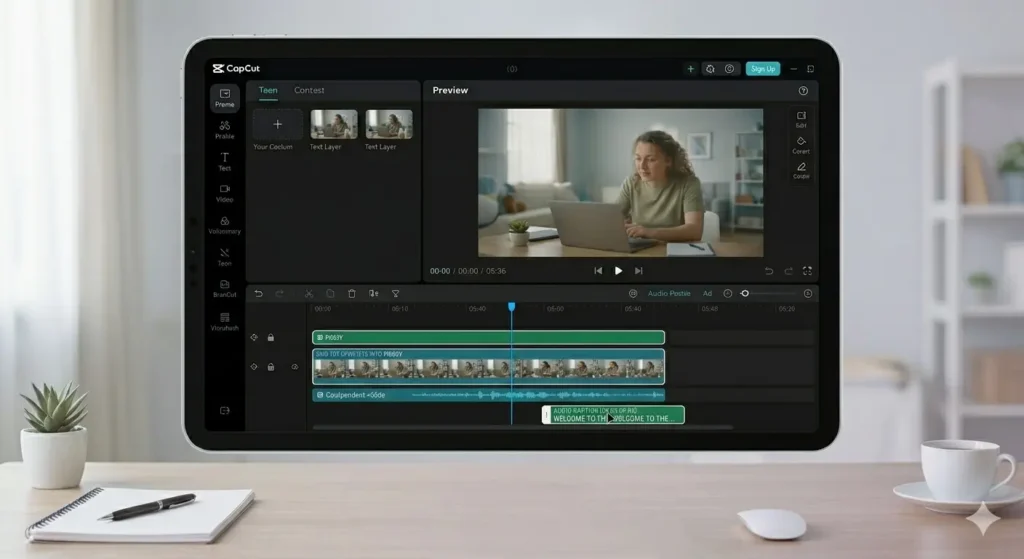Click the round icon left of Audio Postie
Screen dimensions: 1024x559
(x=633, y=294)
